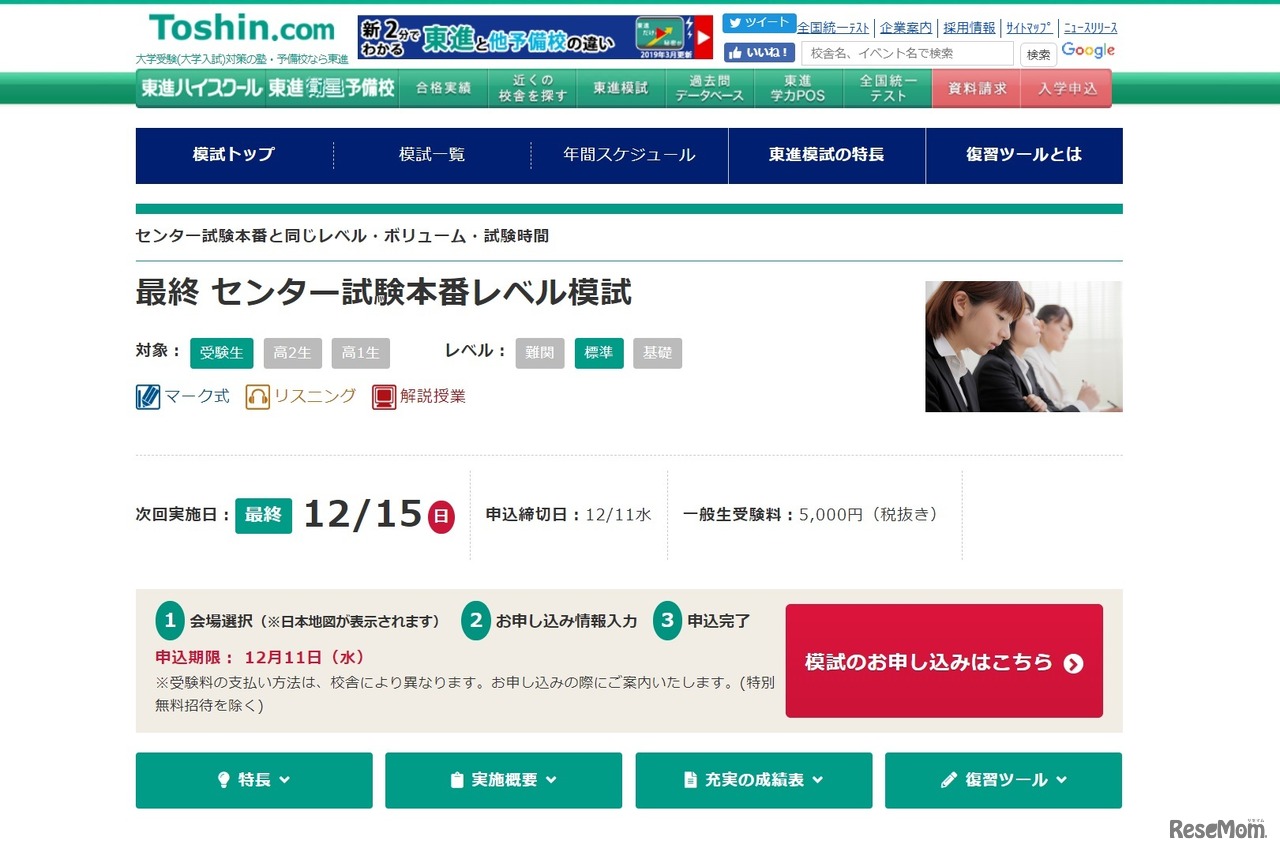Select the 高1生 target tag
Screen dimensions: 1280x852
pos(361,353)
